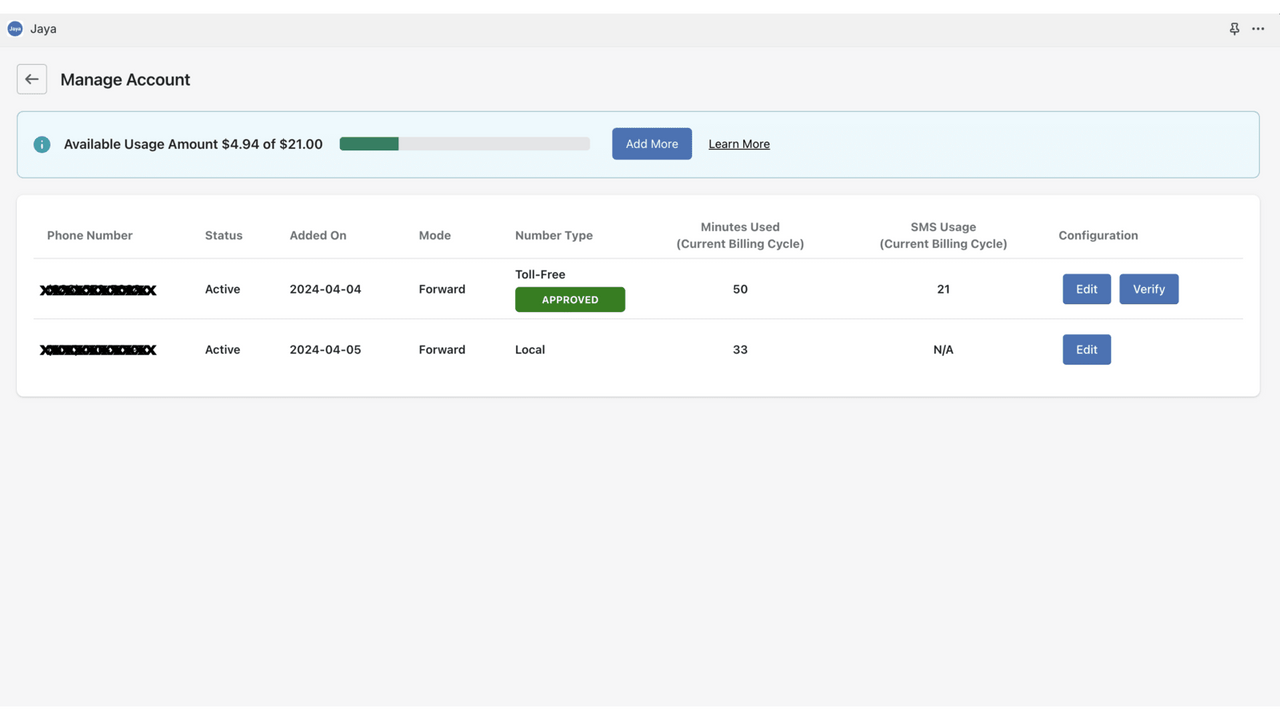This screenshot has height=720, width=1280.
Task: Open the Learn More link
Action: pyautogui.click(x=739, y=144)
